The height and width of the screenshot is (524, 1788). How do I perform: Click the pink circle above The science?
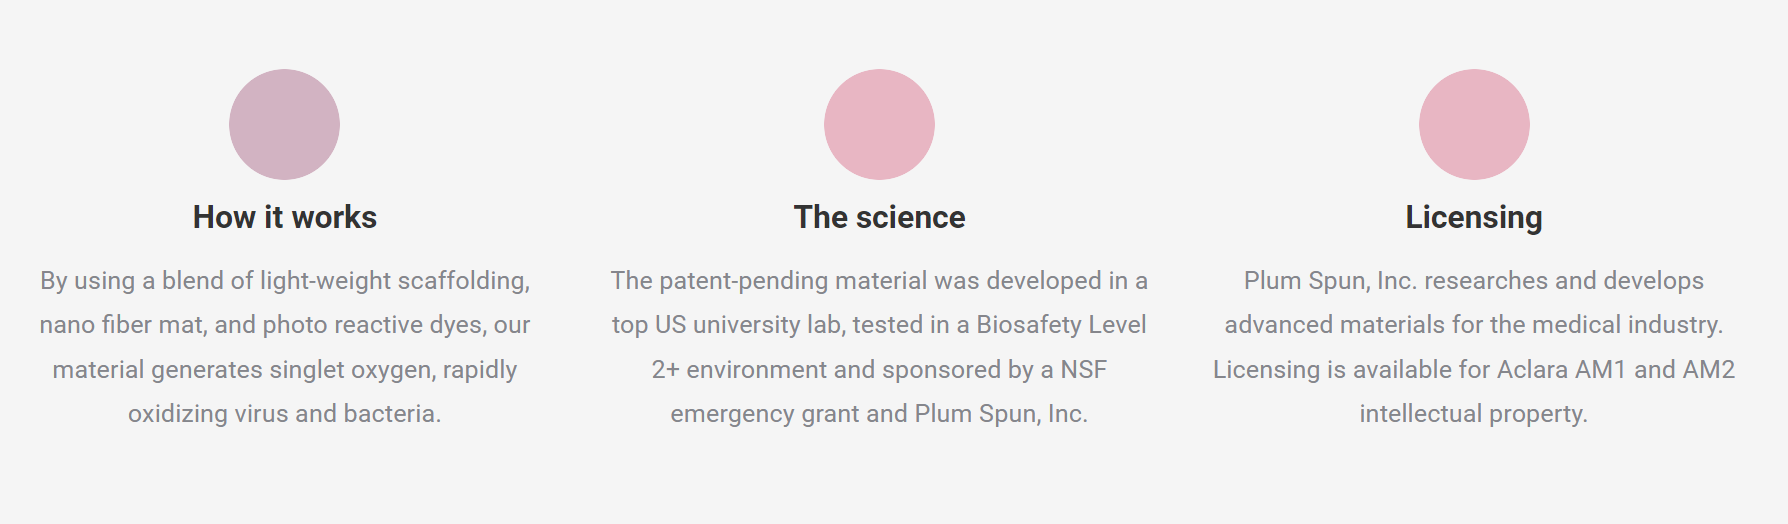879,124
